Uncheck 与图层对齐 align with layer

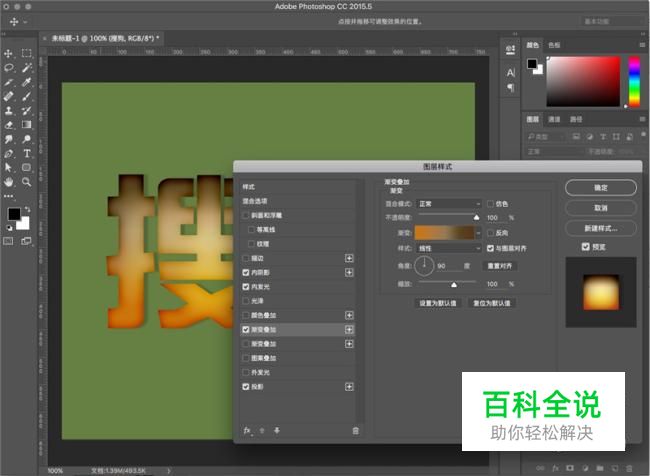pos(490,248)
